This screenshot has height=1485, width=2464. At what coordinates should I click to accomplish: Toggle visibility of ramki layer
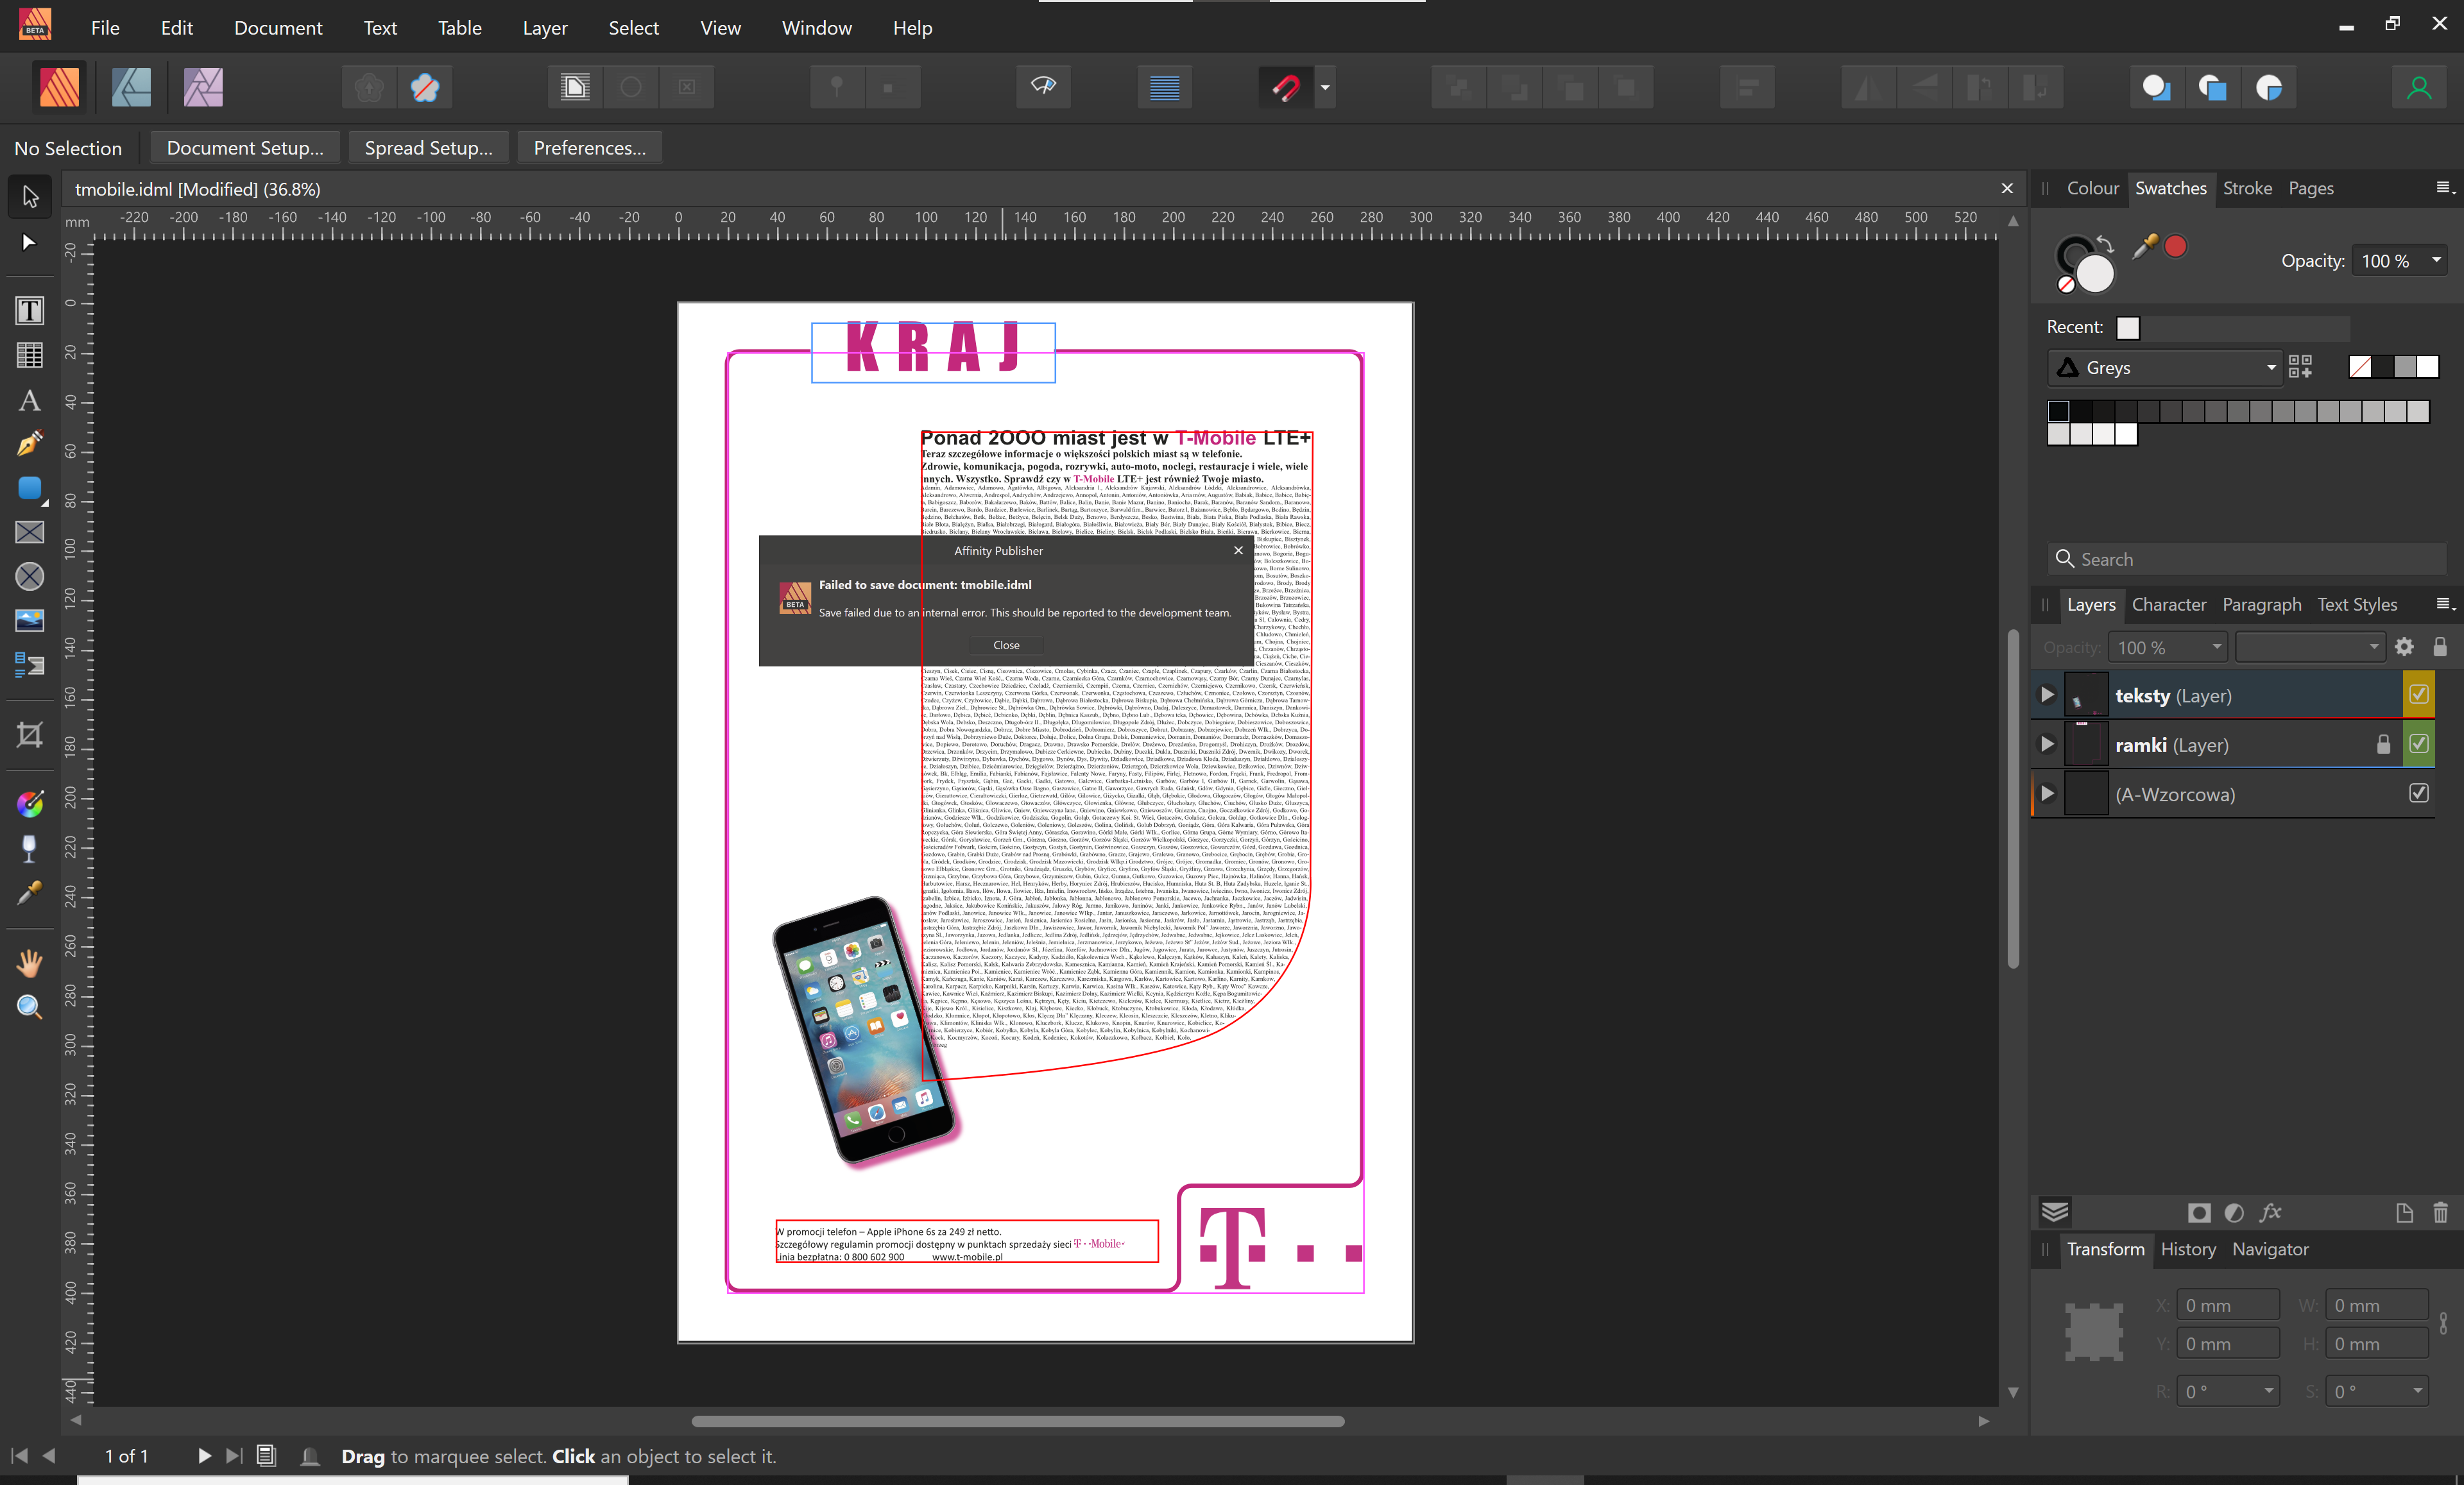[x=2419, y=743]
